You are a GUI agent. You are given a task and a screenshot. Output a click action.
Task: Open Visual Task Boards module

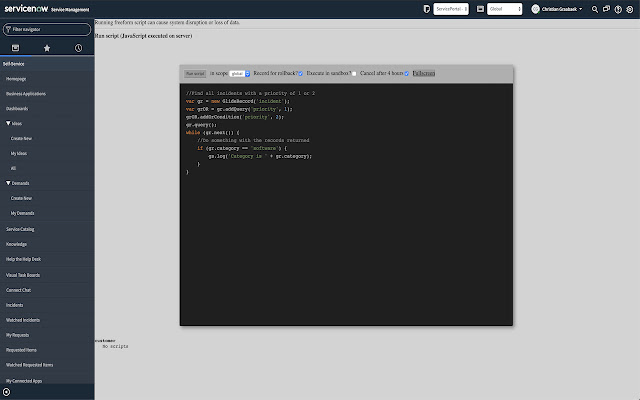(23, 275)
